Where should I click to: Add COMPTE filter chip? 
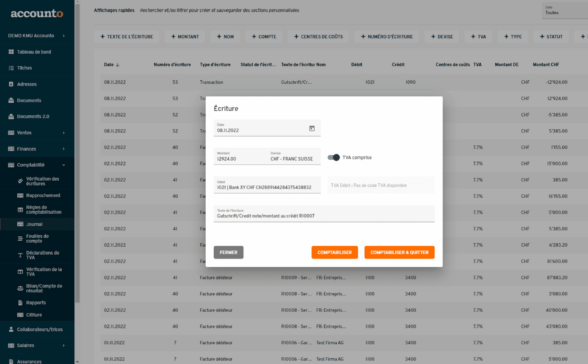coord(264,37)
